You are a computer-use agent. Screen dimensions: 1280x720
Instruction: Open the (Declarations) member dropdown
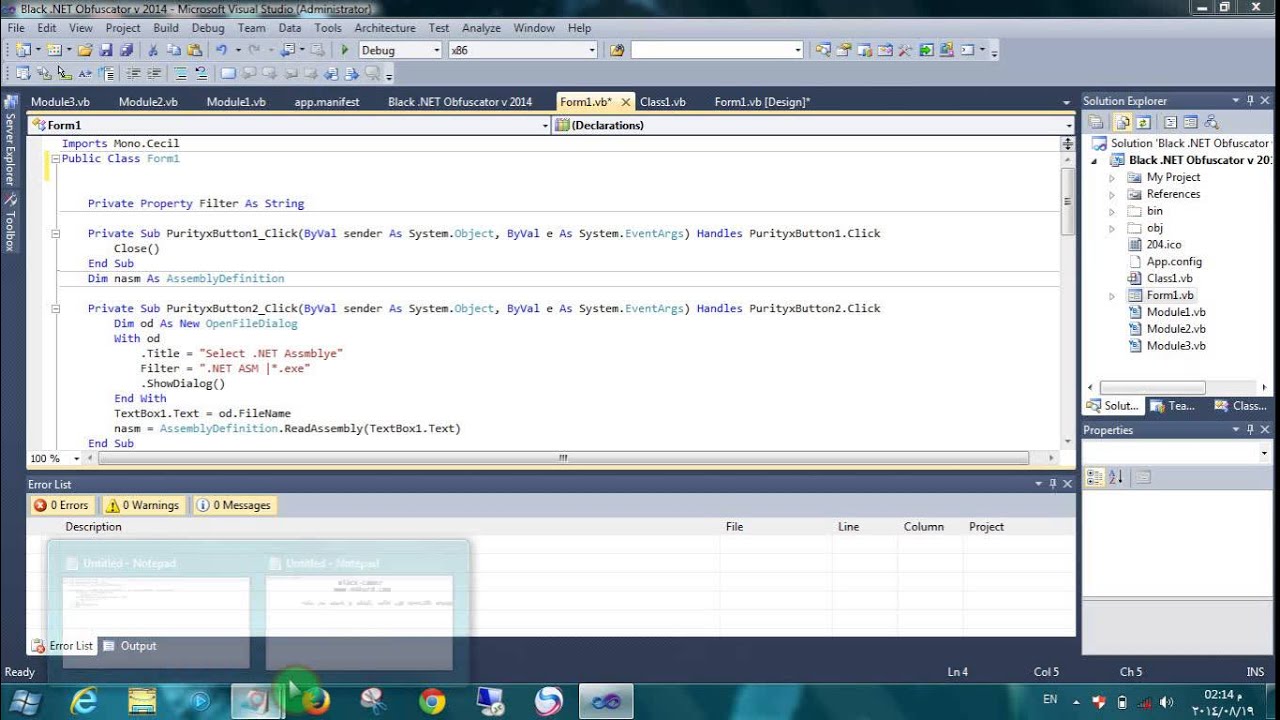click(812, 125)
